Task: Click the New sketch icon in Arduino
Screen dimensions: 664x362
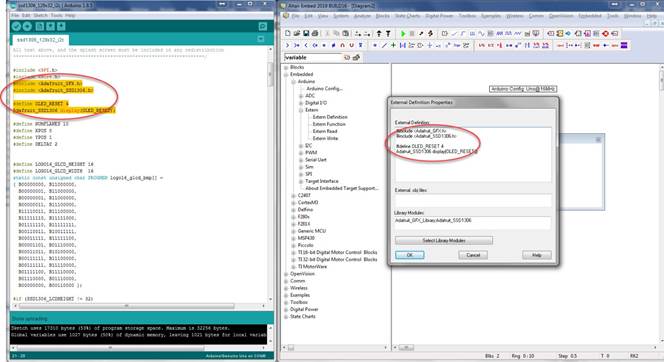Action: click(x=39, y=26)
